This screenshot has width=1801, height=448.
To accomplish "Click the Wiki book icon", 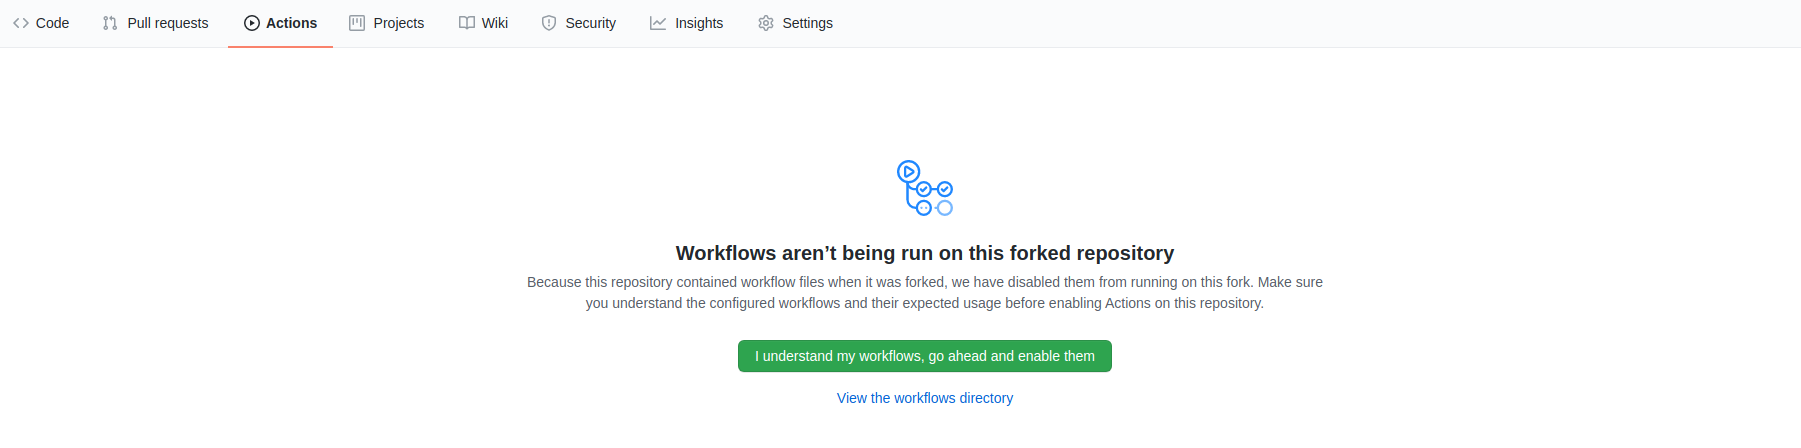I will pyautogui.click(x=467, y=23).
